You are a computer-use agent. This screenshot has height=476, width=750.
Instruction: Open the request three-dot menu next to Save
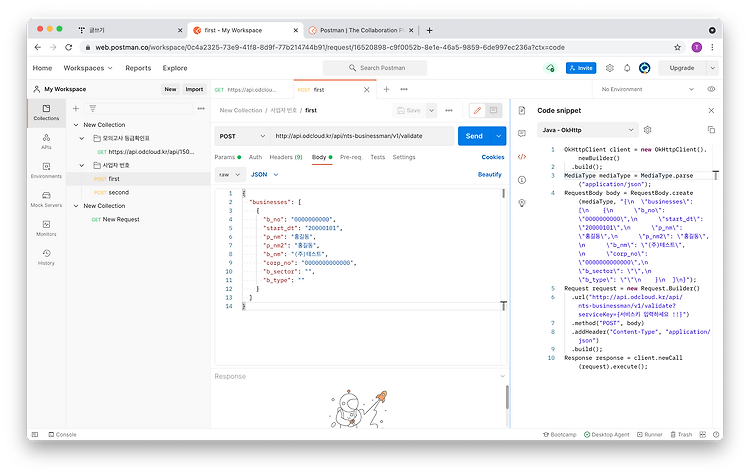449,111
